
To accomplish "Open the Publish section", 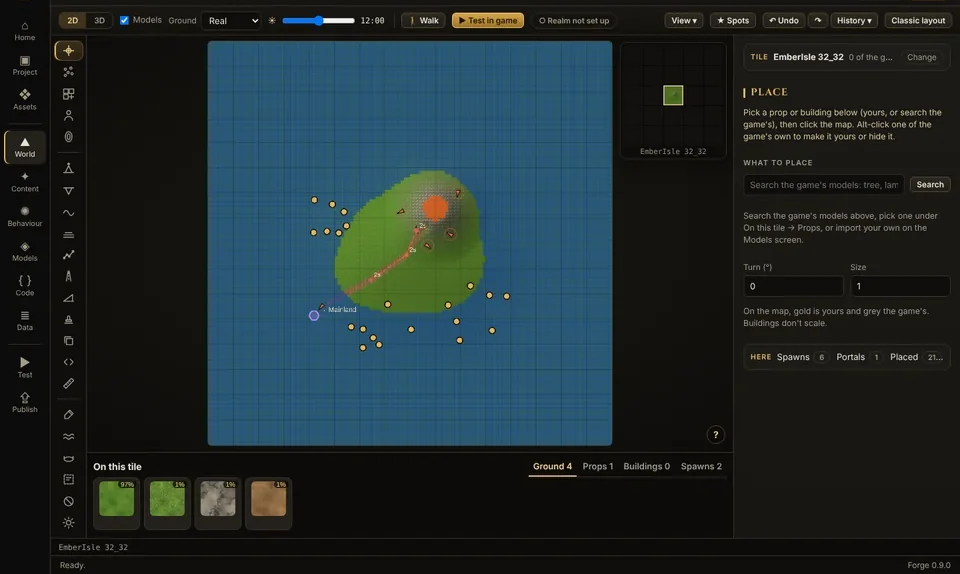I will click(x=24, y=402).
